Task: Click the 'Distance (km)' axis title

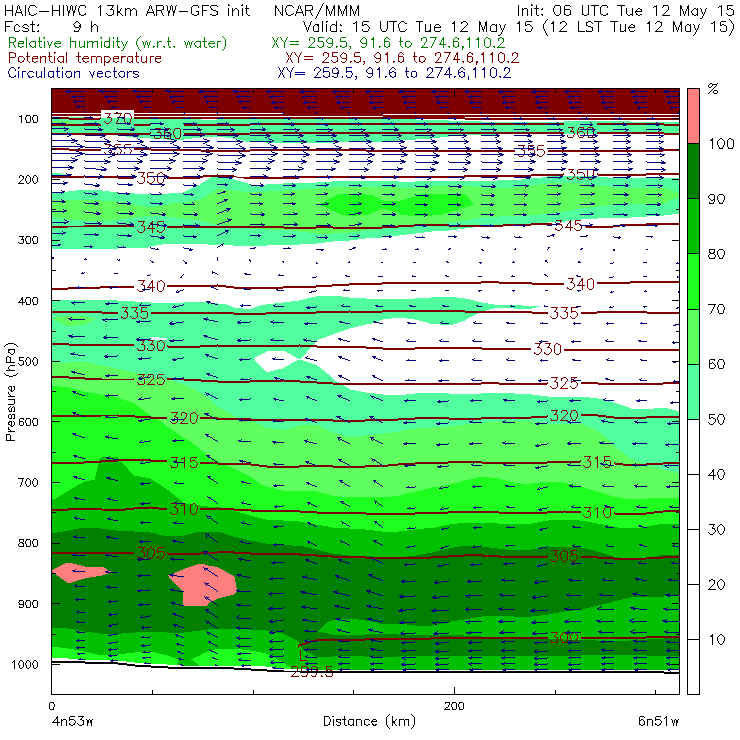Action: click(370, 721)
